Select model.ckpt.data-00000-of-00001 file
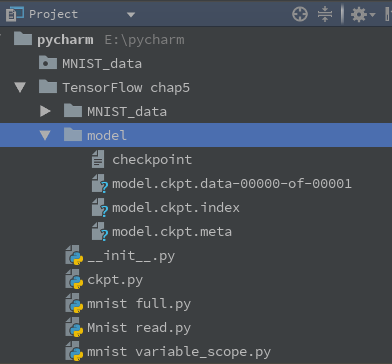The height and width of the screenshot is (364, 392). click(232, 184)
